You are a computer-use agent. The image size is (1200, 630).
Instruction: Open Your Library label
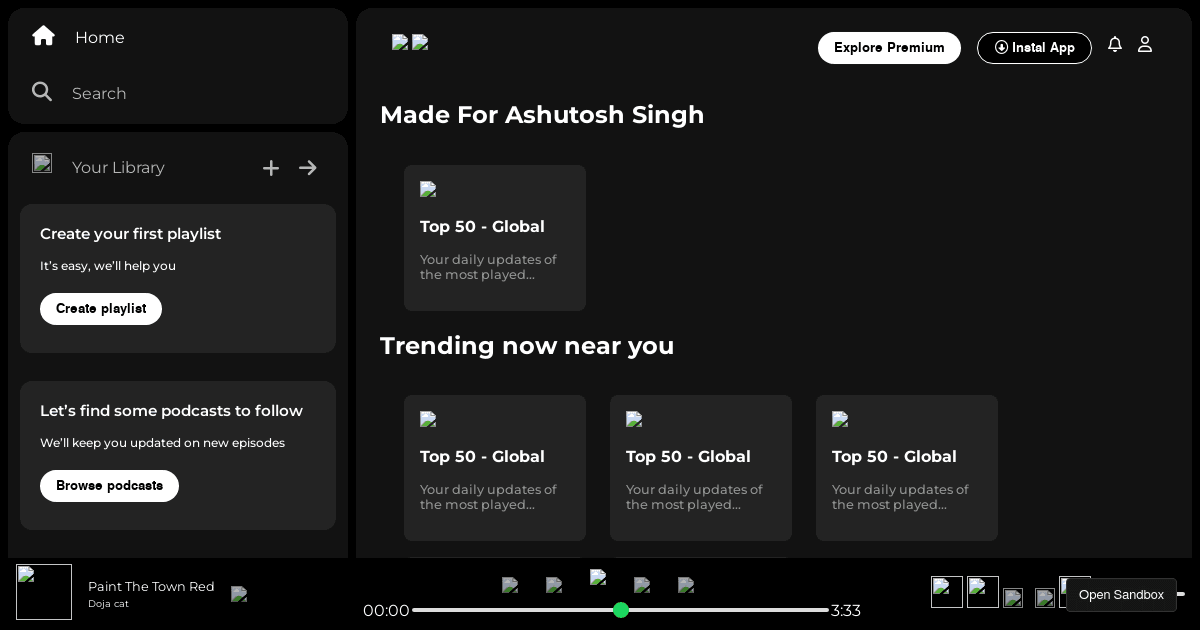click(118, 167)
